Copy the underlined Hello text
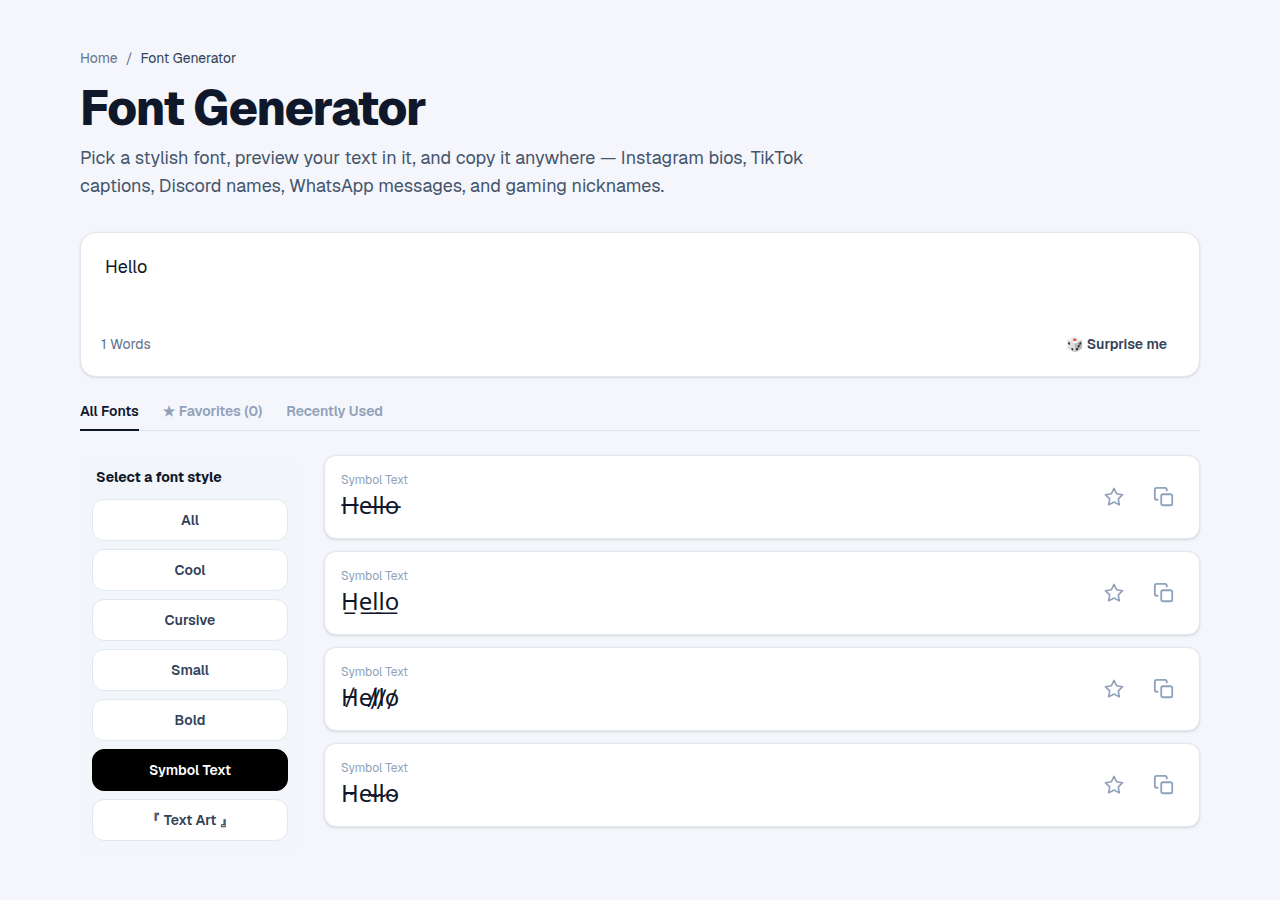This screenshot has width=1280, height=900. 1163,593
